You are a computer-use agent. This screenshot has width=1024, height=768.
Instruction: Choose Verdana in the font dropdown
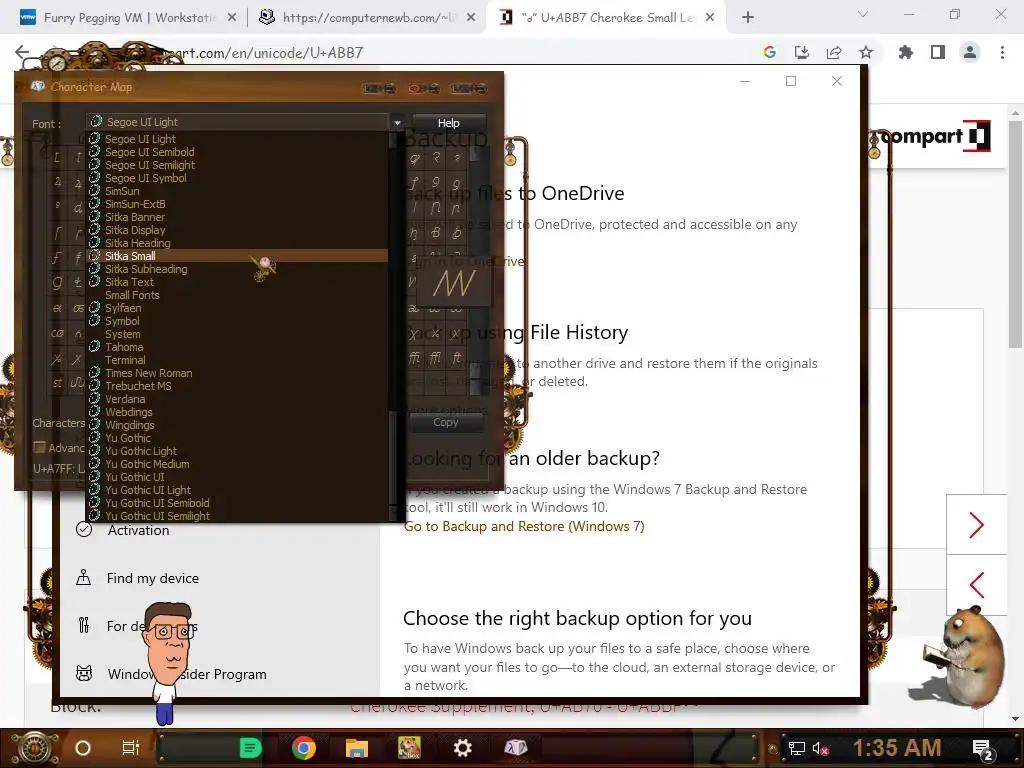pyautogui.click(x=237, y=399)
